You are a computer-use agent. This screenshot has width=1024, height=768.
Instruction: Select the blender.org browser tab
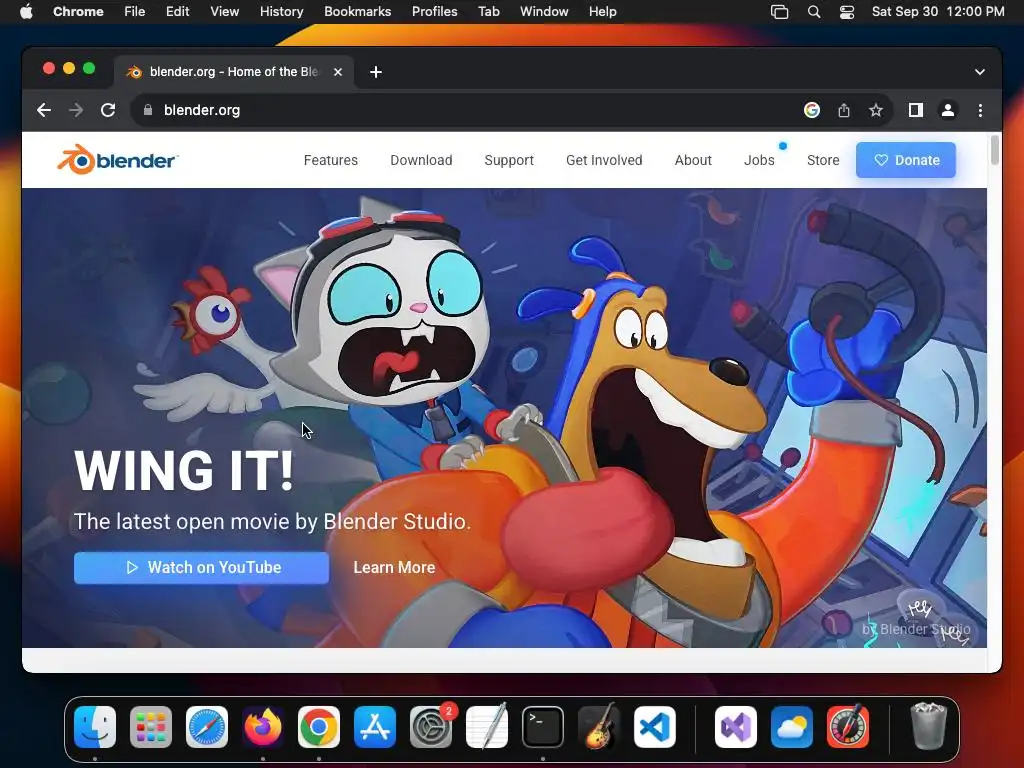pos(234,72)
